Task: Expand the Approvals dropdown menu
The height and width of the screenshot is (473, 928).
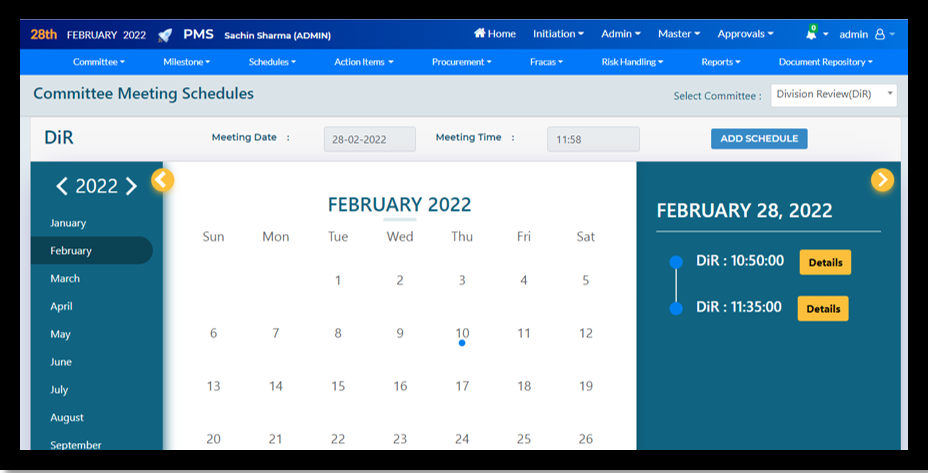Action: pos(745,34)
